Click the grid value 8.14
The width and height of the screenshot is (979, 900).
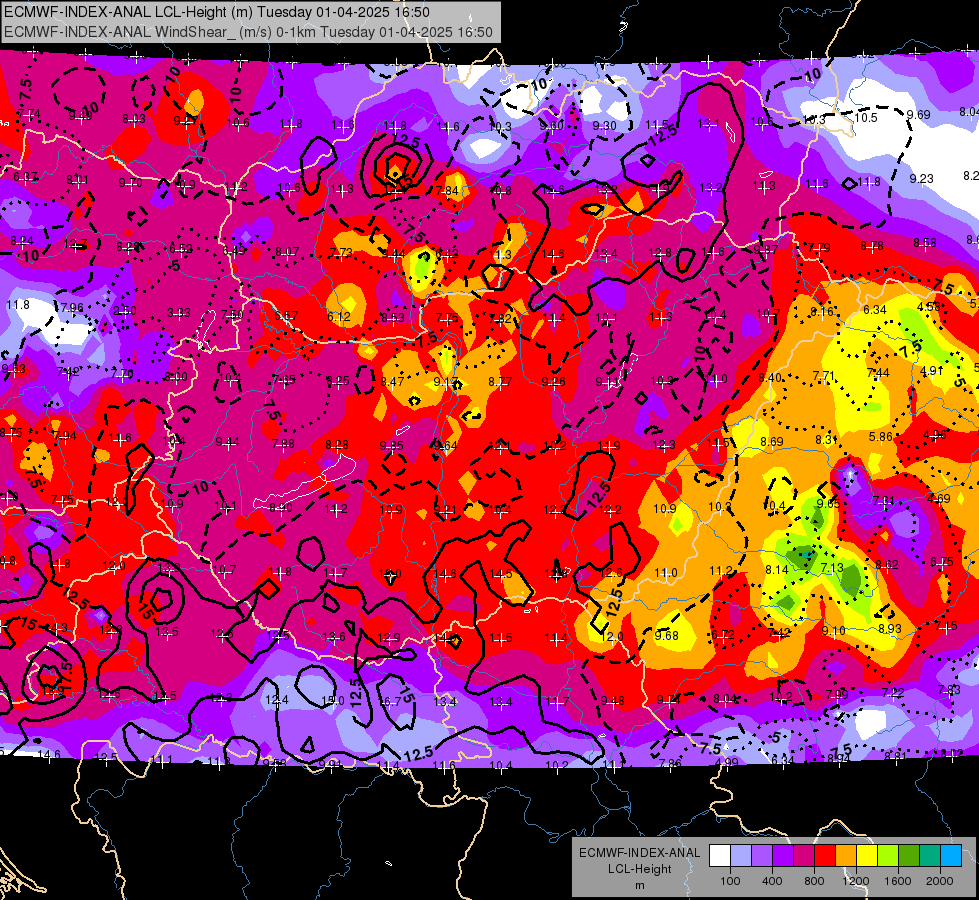[x=777, y=570]
